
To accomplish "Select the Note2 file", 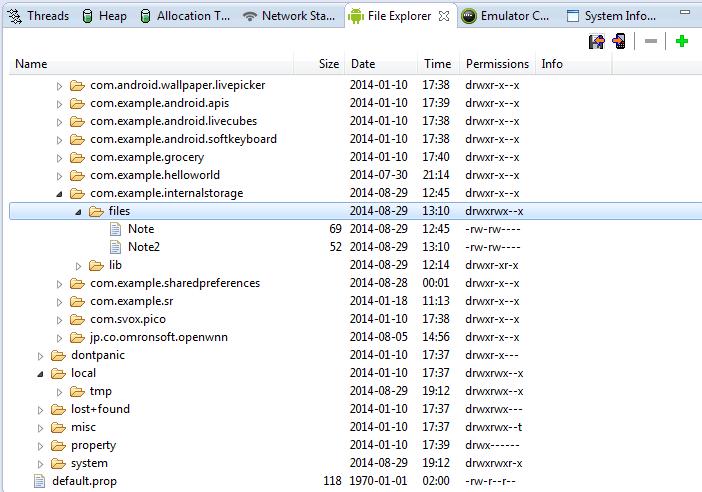I will pyautogui.click(x=144, y=247).
